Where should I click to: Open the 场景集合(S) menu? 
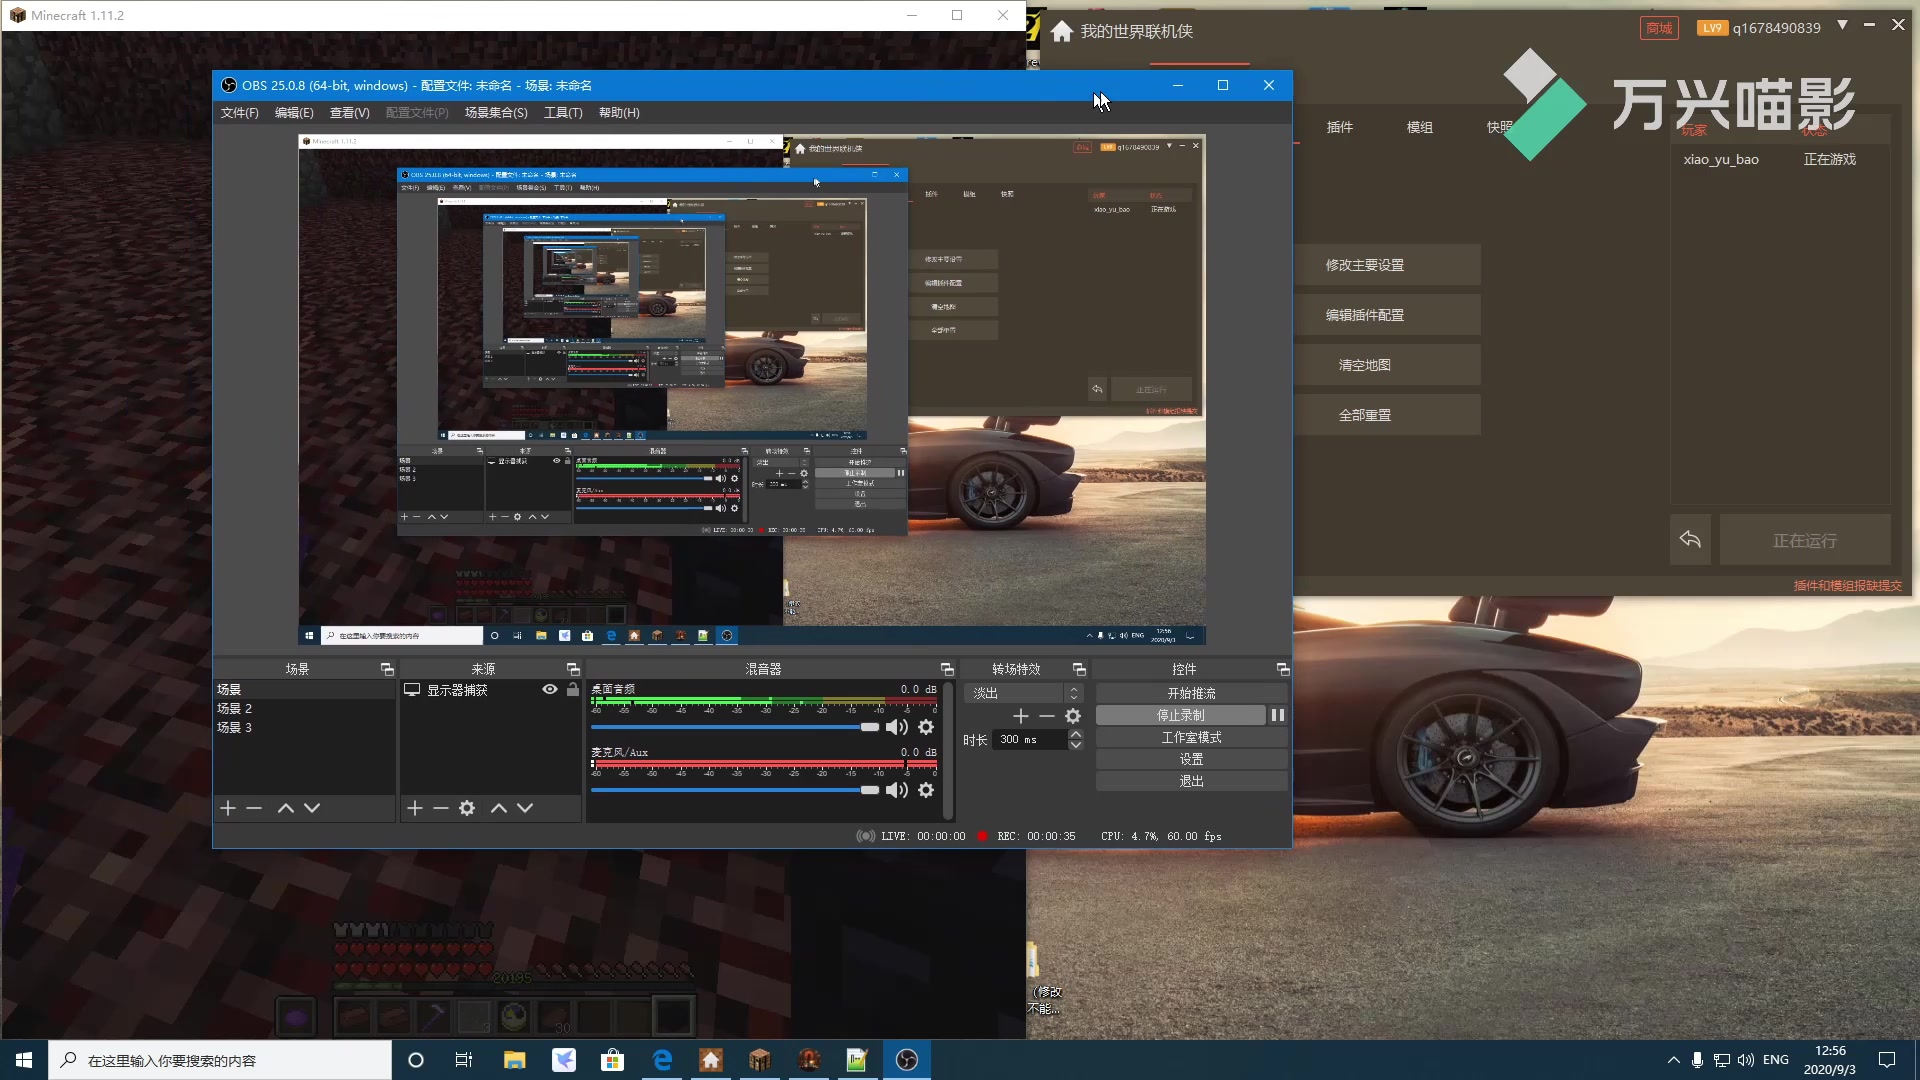tap(496, 113)
